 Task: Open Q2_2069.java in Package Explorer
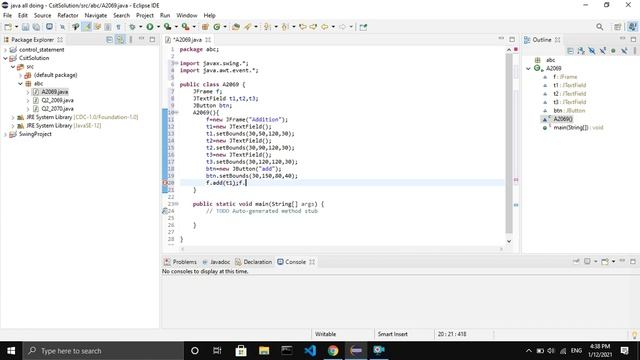click(57, 100)
